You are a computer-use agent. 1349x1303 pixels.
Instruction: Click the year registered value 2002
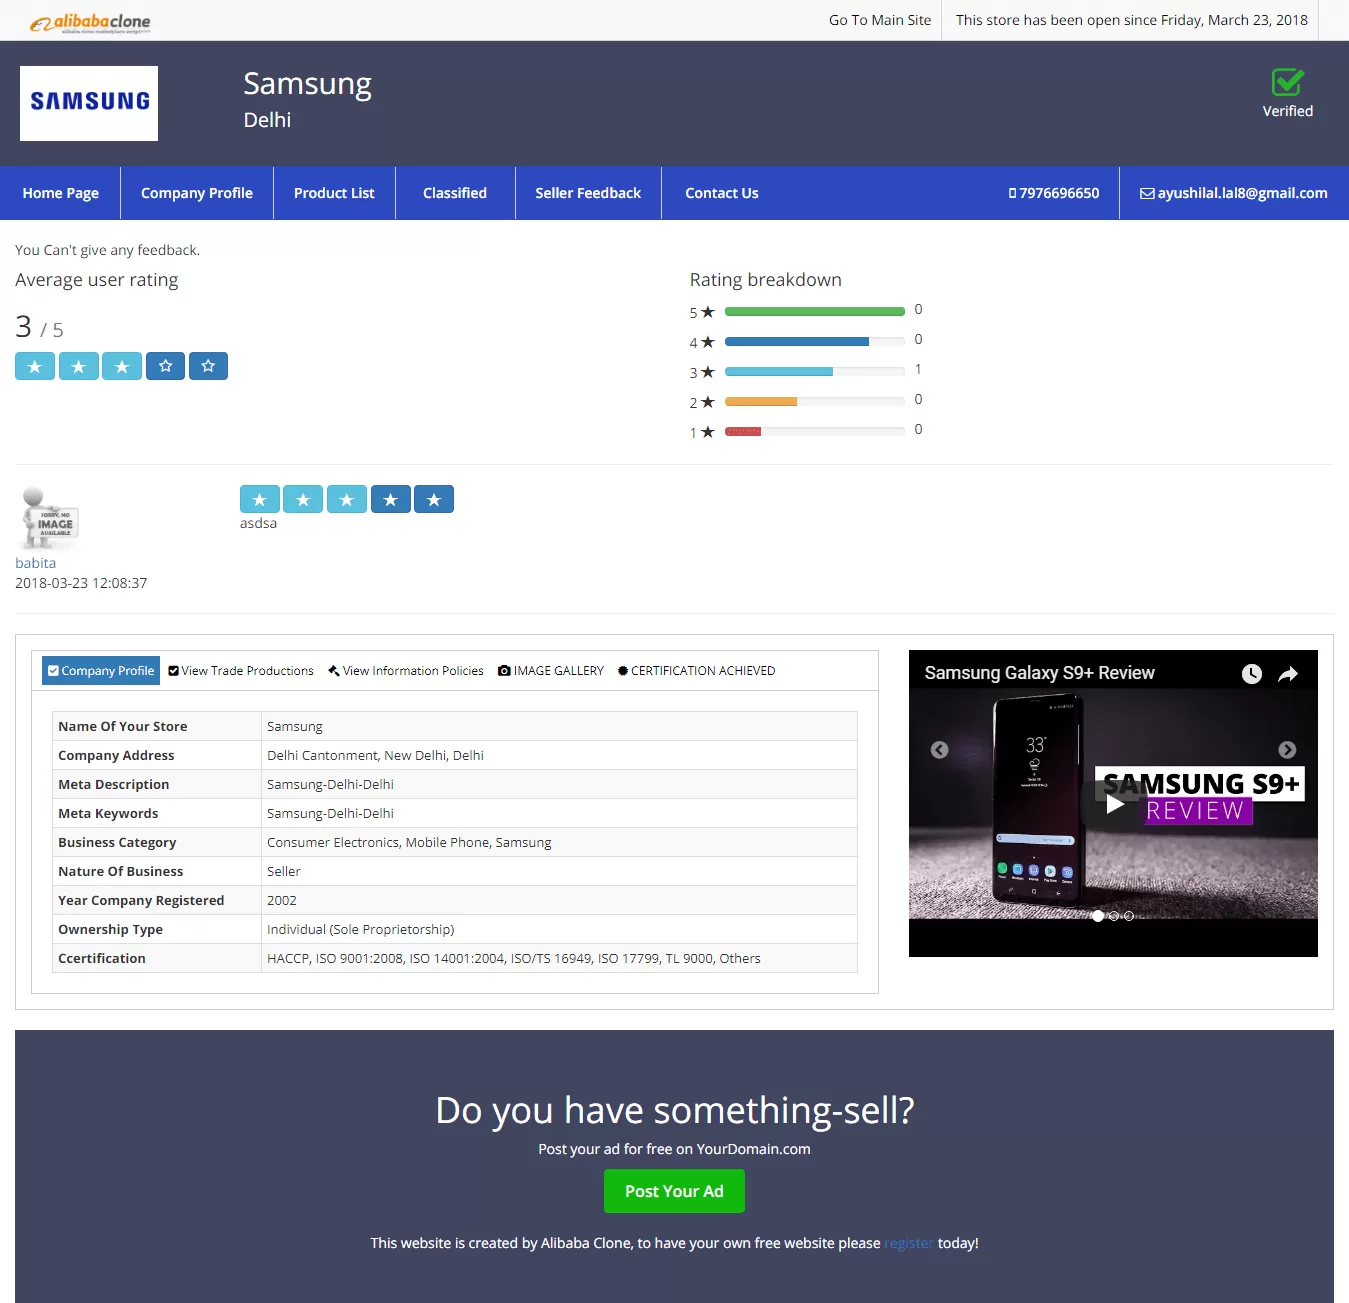click(x=282, y=900)
